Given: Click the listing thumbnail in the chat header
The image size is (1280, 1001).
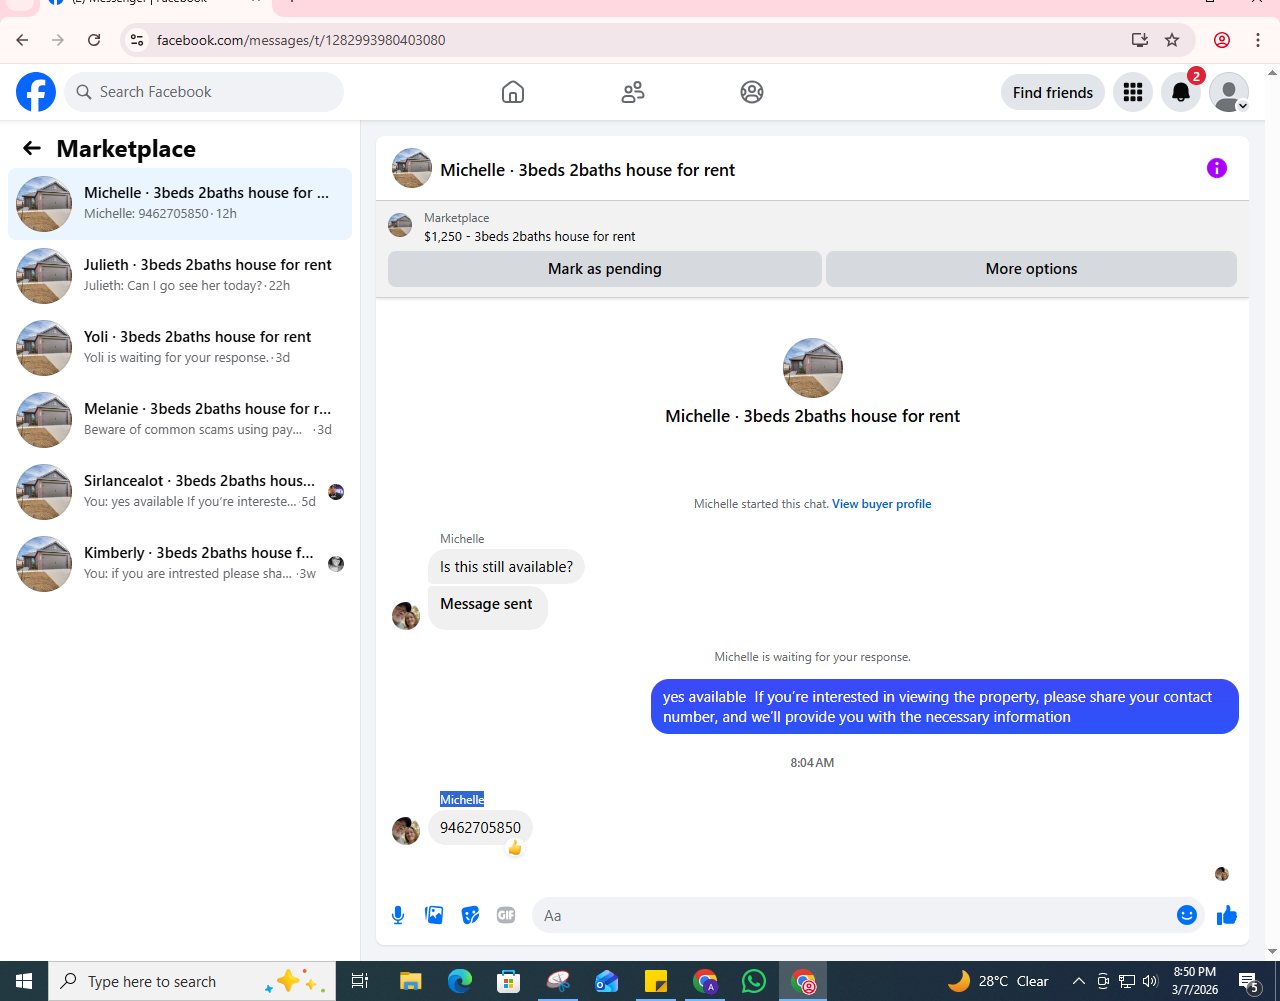Looking at the screenshot, I should [x=412, y=169].
